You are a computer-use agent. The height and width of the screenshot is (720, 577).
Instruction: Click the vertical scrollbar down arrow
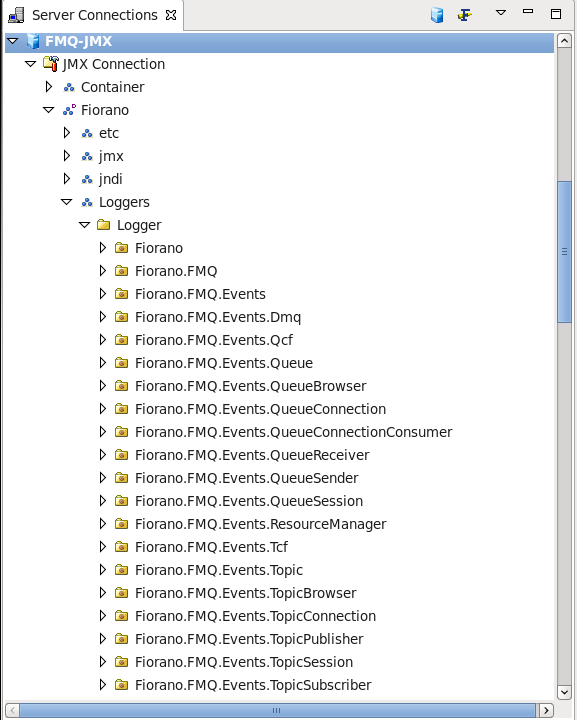point(564,692)
